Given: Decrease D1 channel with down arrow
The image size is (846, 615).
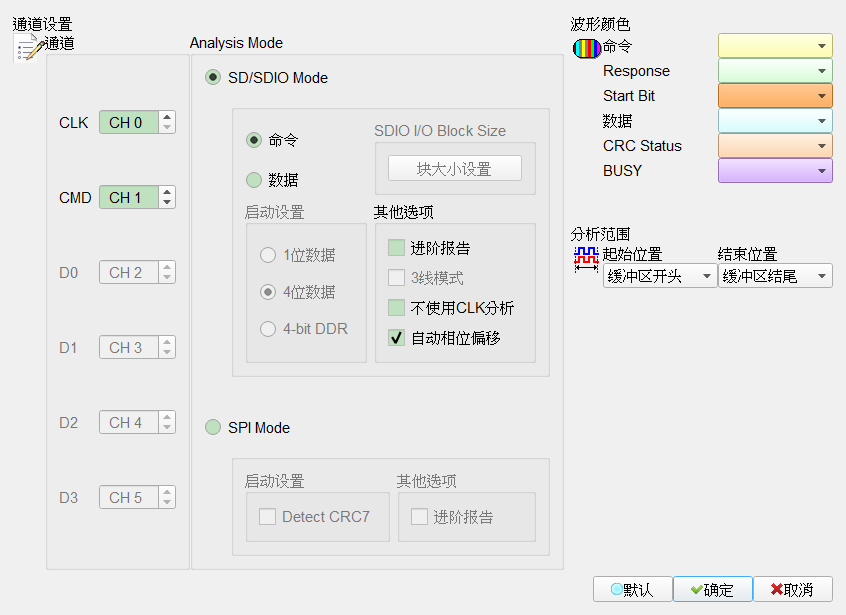Looking at the screenshot, I should click(167, 353).
